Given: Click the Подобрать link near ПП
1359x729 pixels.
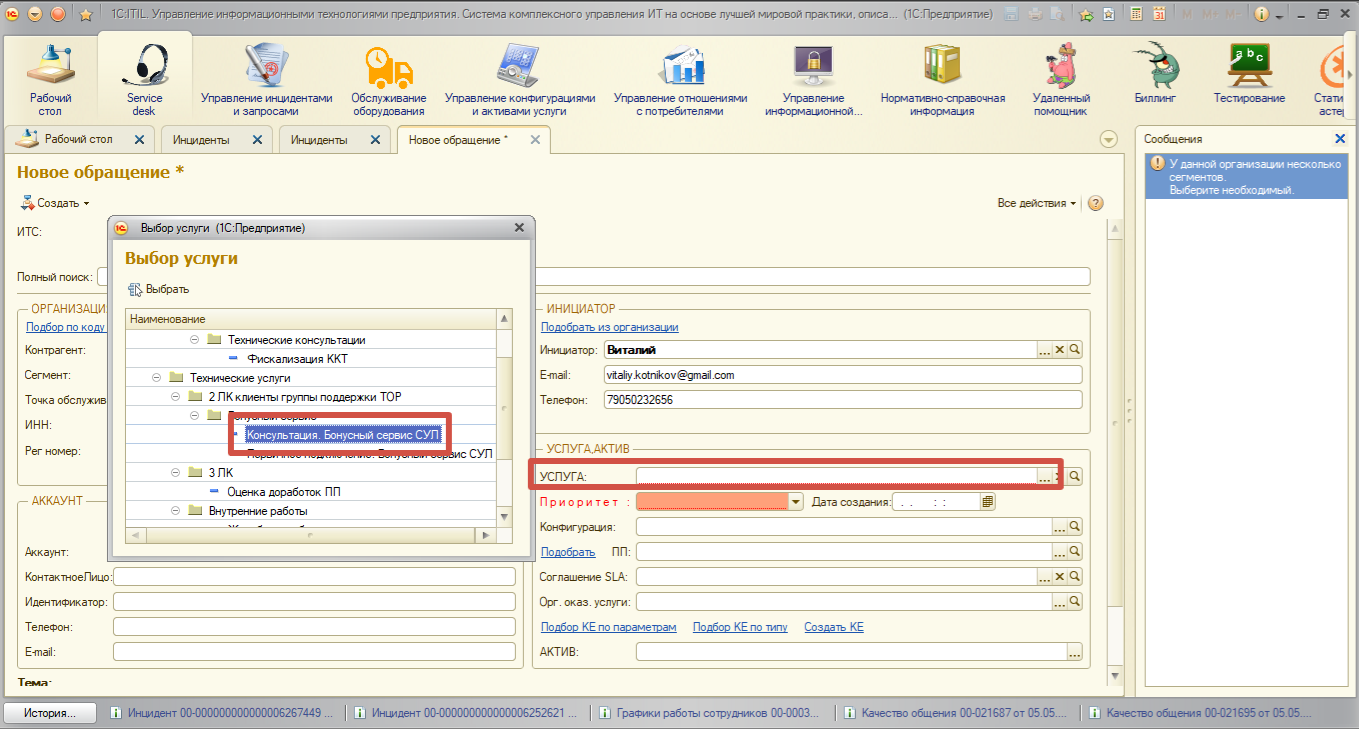Looking at the screenshot, I should click(568, 552).
